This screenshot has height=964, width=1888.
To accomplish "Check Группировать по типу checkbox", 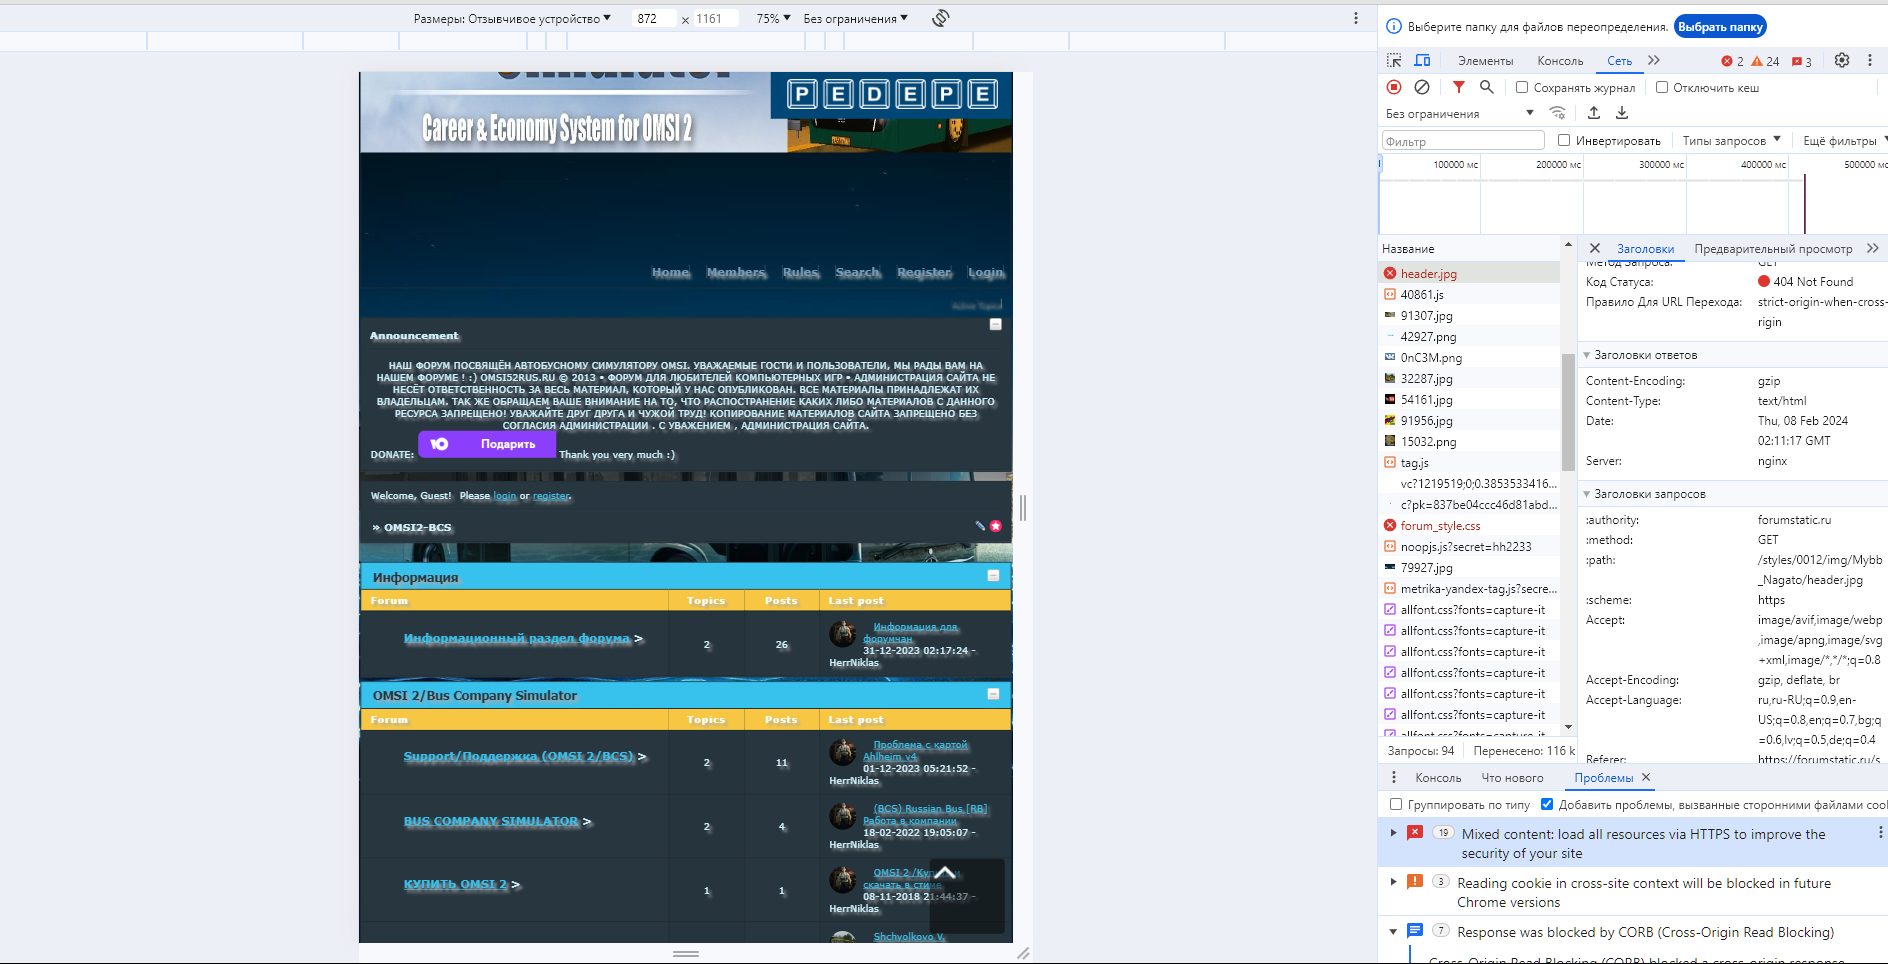I will pos(1396,804).
